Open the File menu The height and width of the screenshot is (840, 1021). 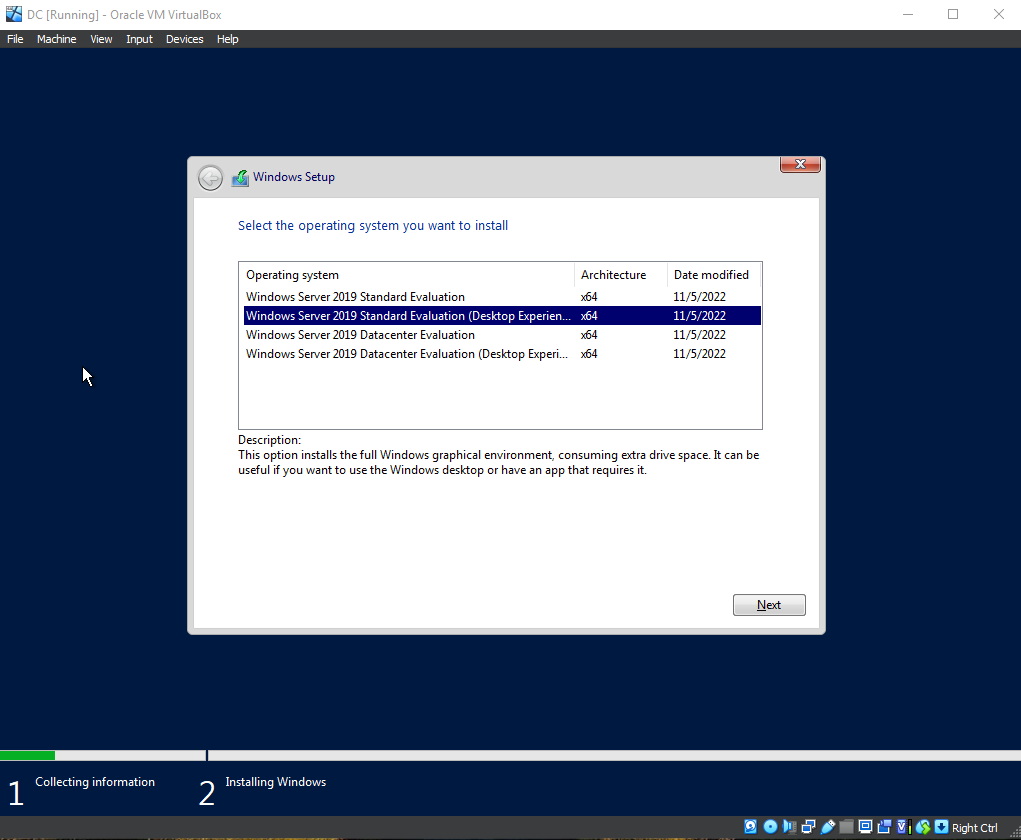click(15, 39)
